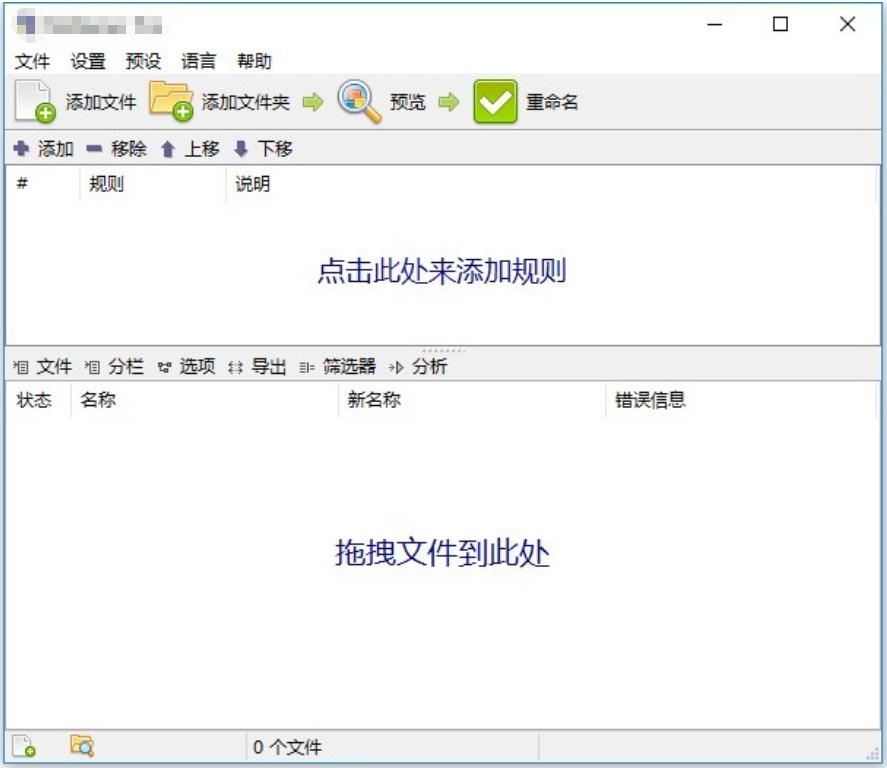Click the Preview magnifier icon
887x768 pixels.
359,101
